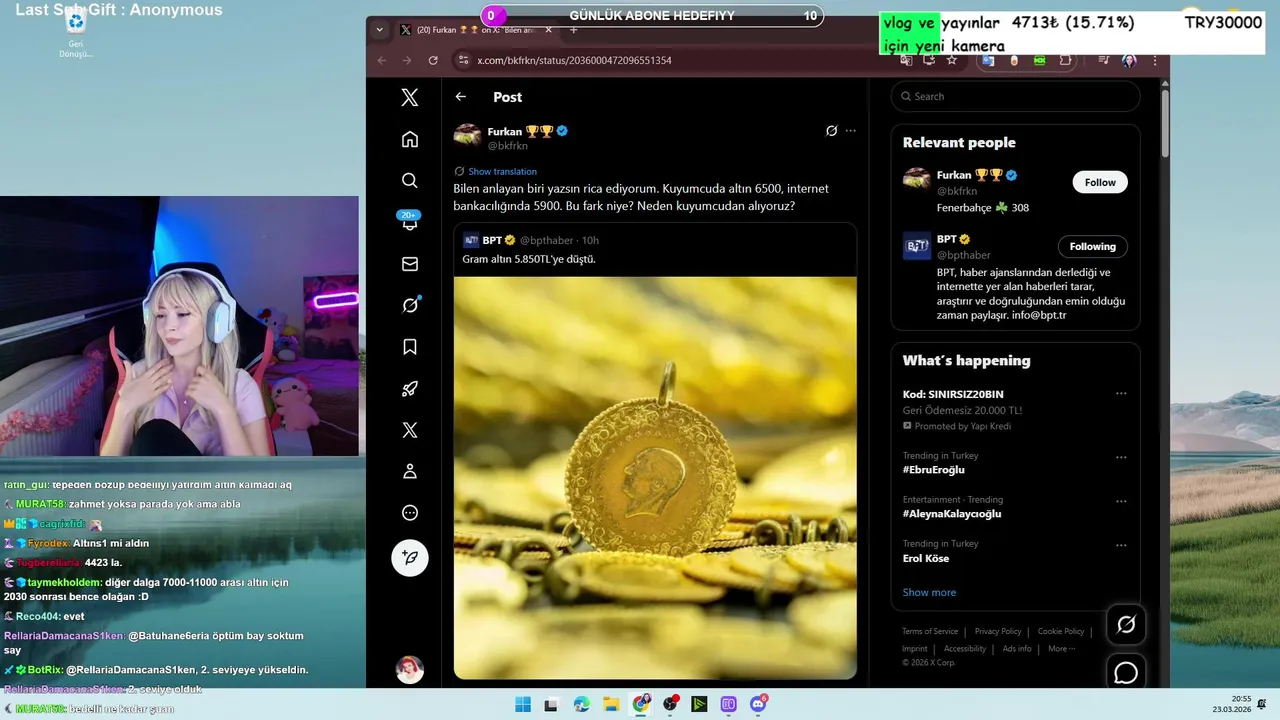Open the X logo home link in sidebar

point(410,97)
